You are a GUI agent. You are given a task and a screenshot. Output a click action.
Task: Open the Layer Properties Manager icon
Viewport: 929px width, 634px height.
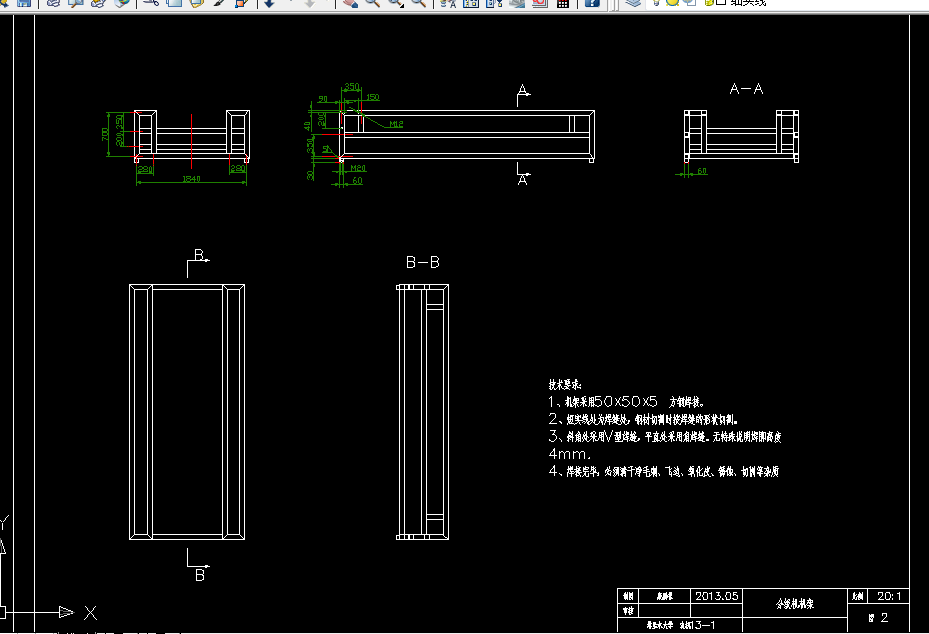click(633, 3)
